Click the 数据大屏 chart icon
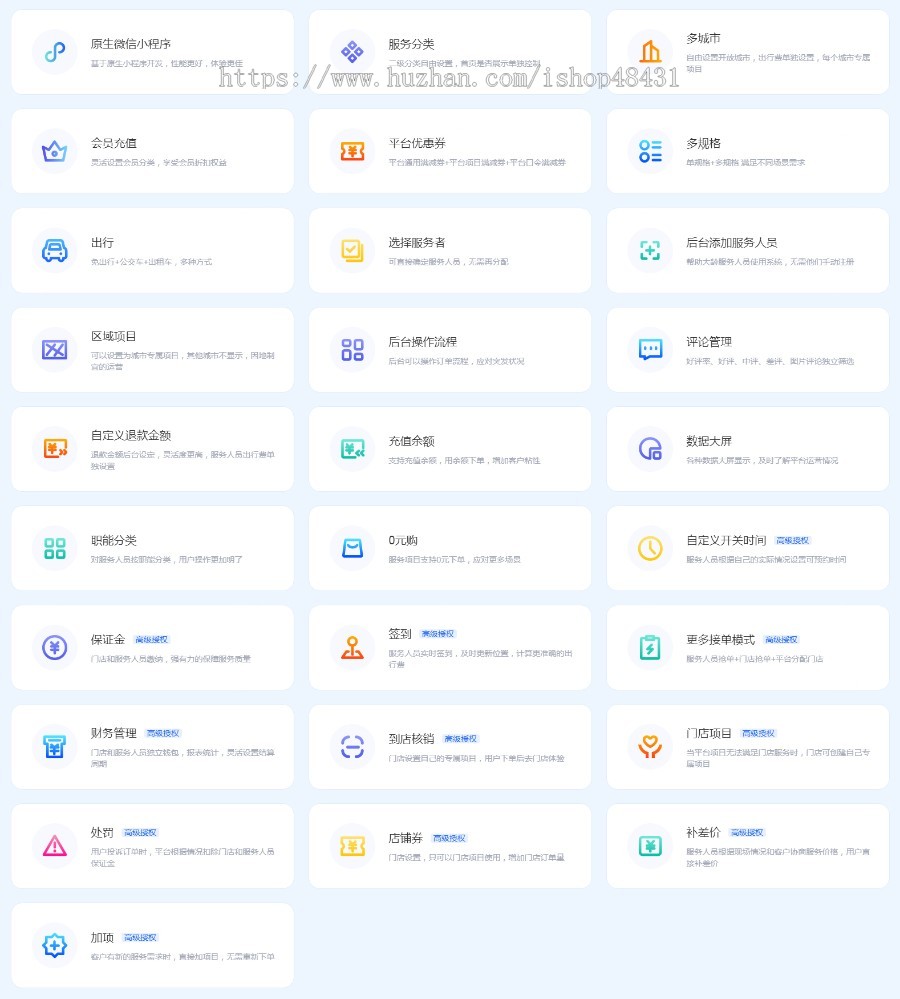The width and height of the screenshot is (900, 999). (x=650, y=449)
